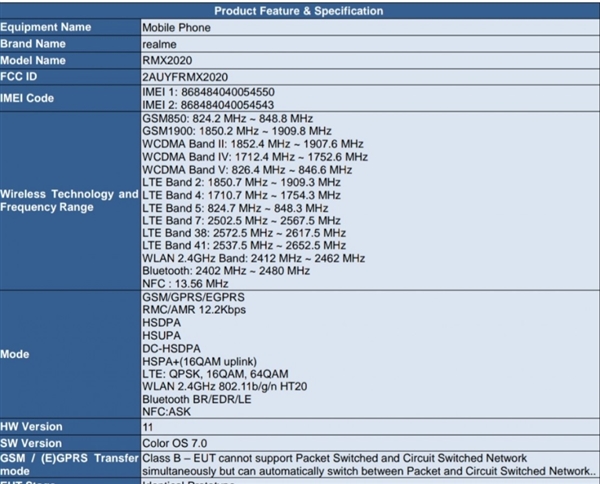
Task: Select the 'Bluetooth: 2402 MHz ~ 2480 MHz' line
Action: pyautogui.click(x=226, y=271)
